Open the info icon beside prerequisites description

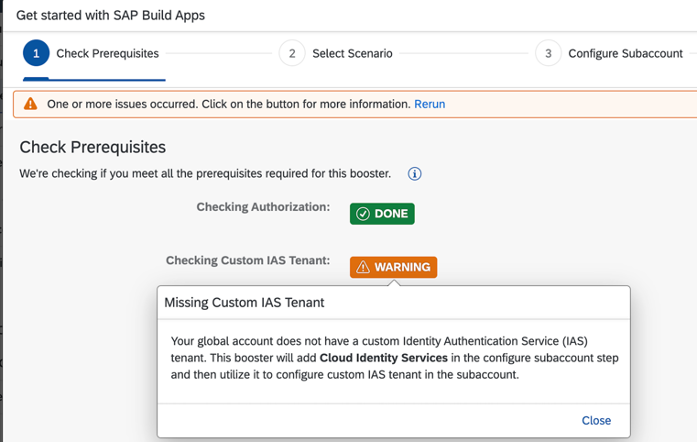(414, 174)
